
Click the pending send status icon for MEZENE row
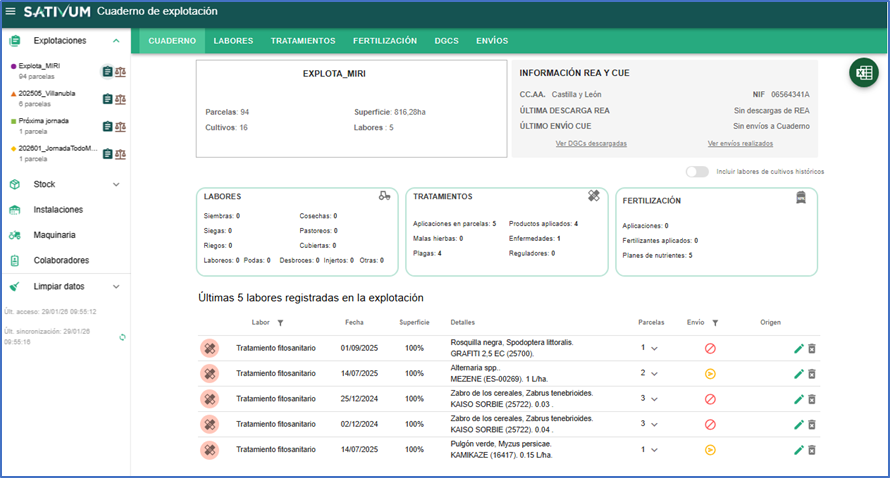pyautogui.click(x=710, y=373)
